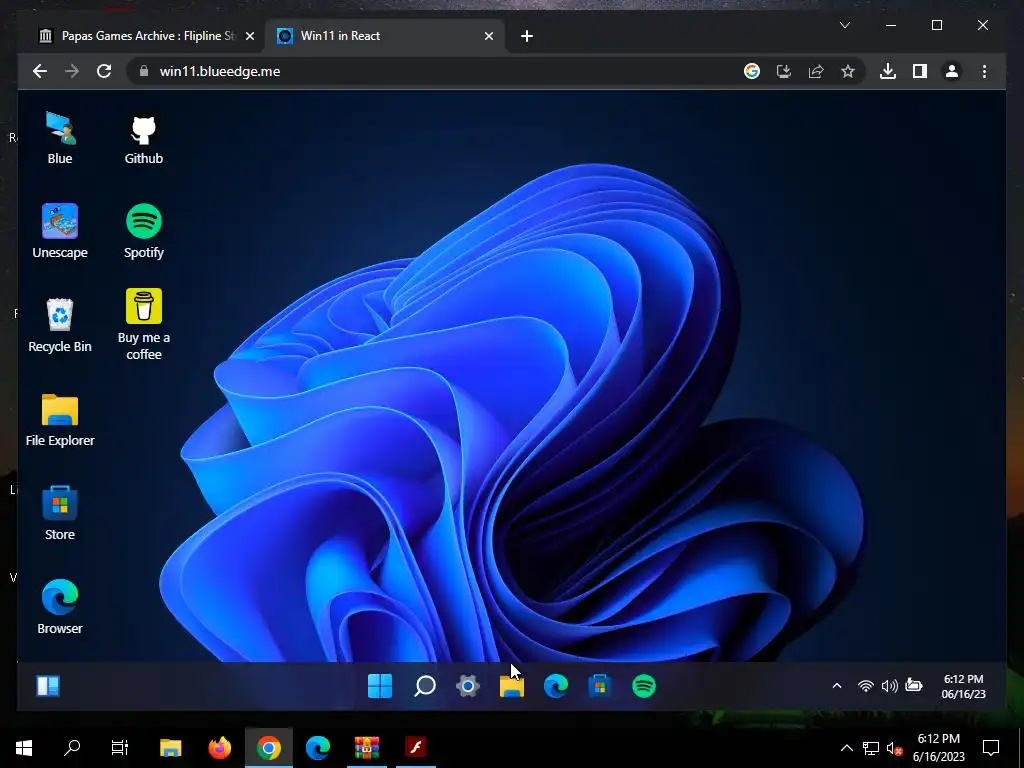Click the Win11 wifi tray icon
1024x768 pixels.
pos(865,686)
